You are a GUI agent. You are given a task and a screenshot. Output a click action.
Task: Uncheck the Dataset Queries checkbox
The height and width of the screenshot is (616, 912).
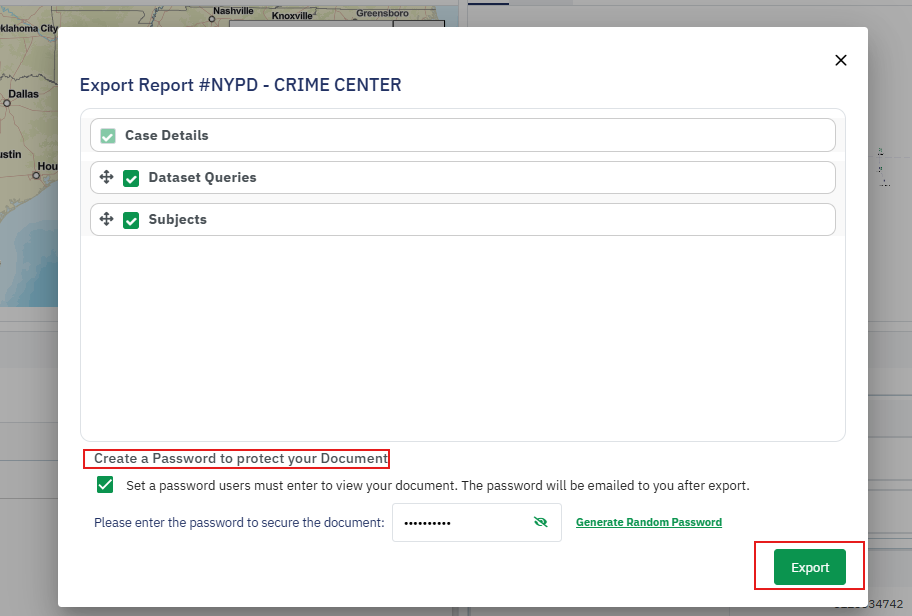131,178
